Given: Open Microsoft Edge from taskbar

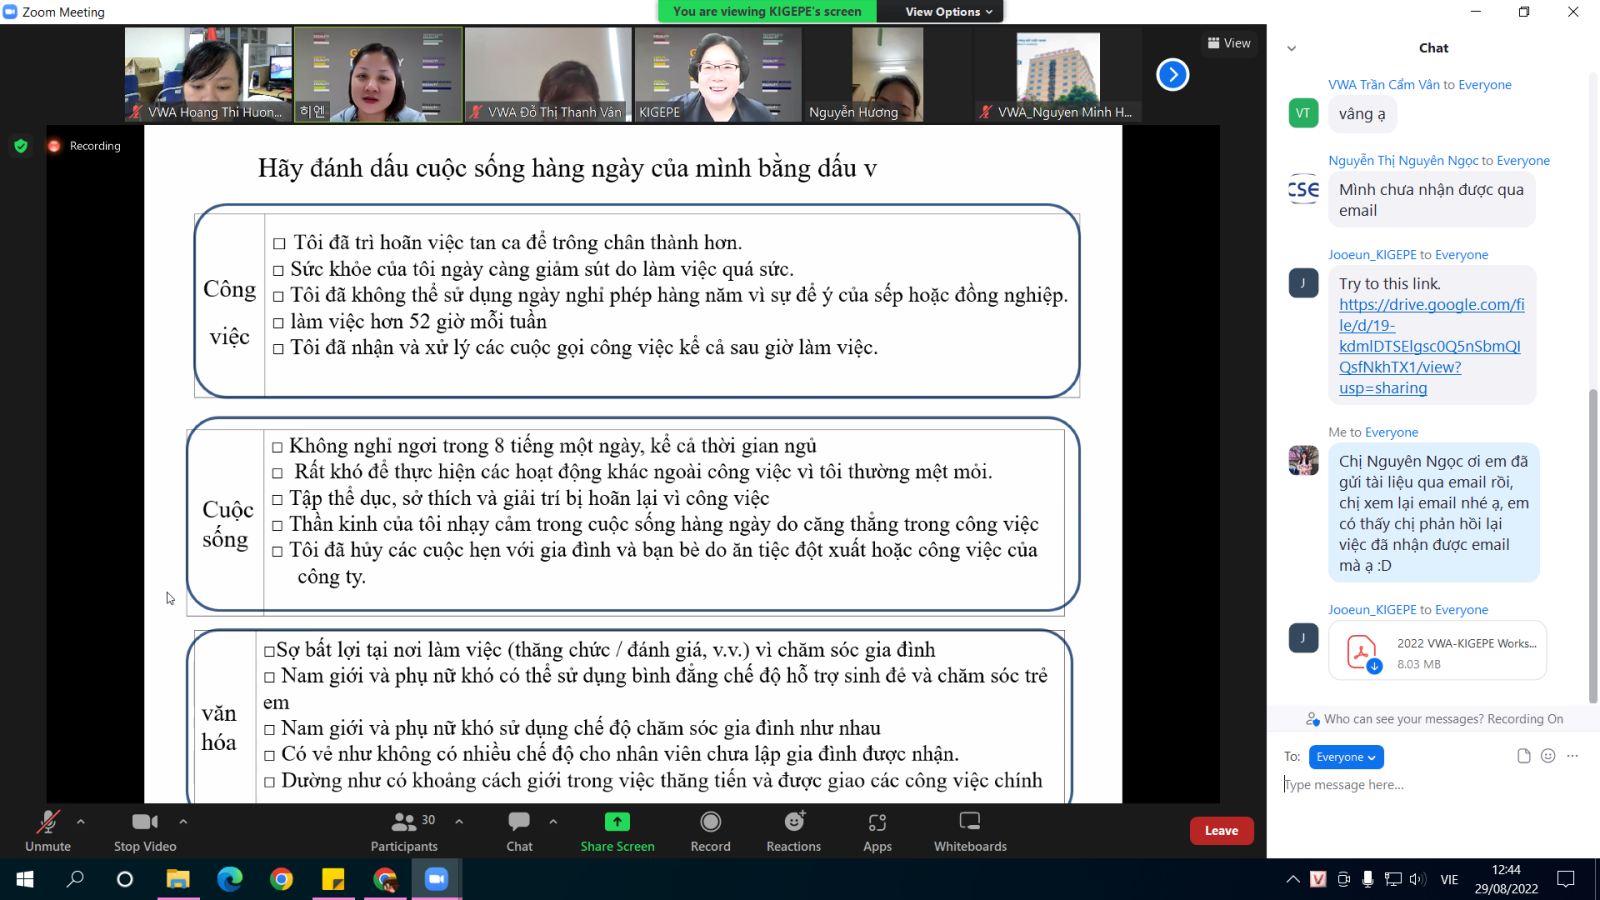Looking at the screenshot, I should pyautogui.click(x=230, y=879).
